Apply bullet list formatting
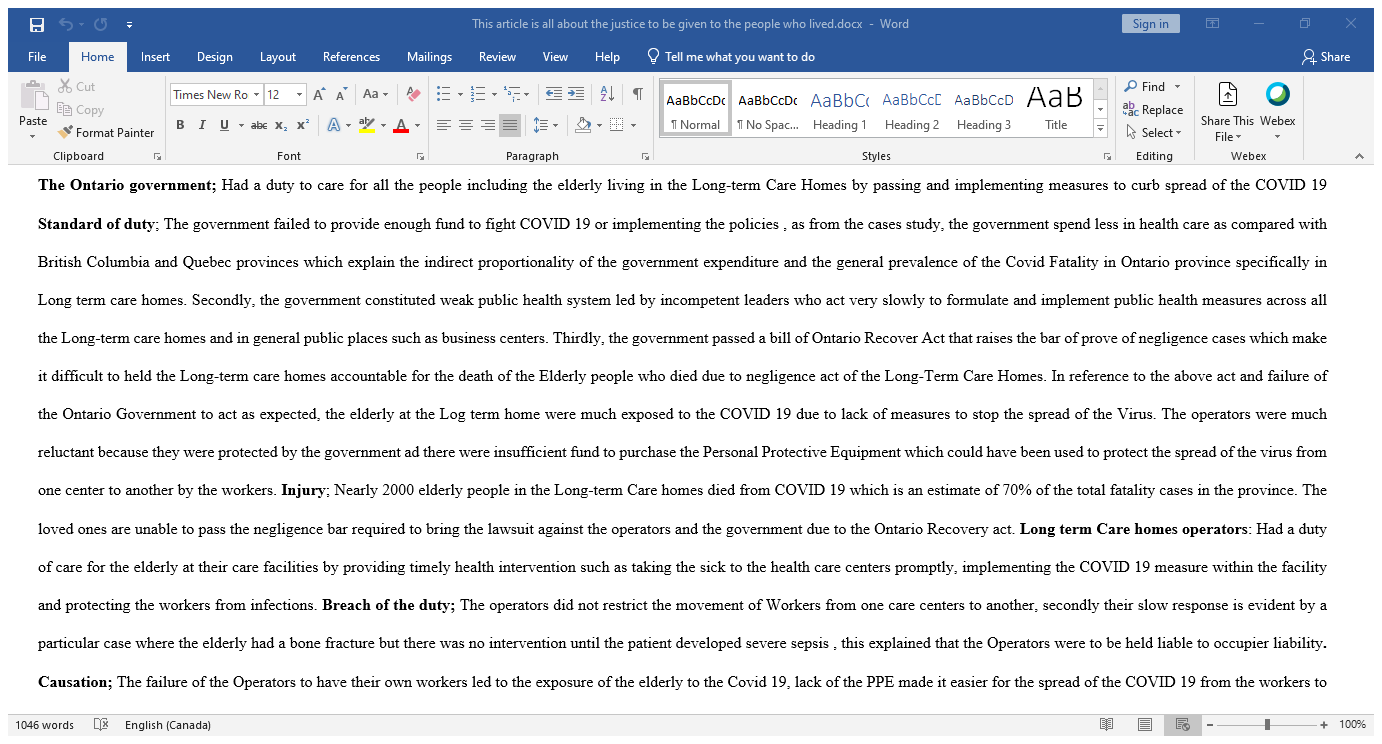Image resolution: width=1382 pixels, height=744 pixels. 444,95
